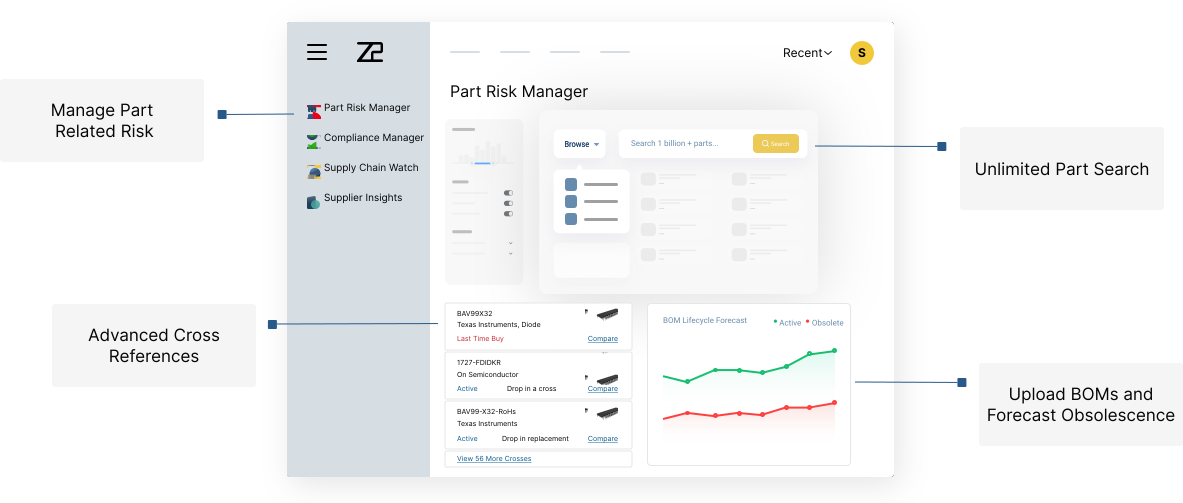The height and width of the screenshot is (503, 1183).
Task: Open Supply Chain Watch sidebar icon
Action: tap(315, 171)
